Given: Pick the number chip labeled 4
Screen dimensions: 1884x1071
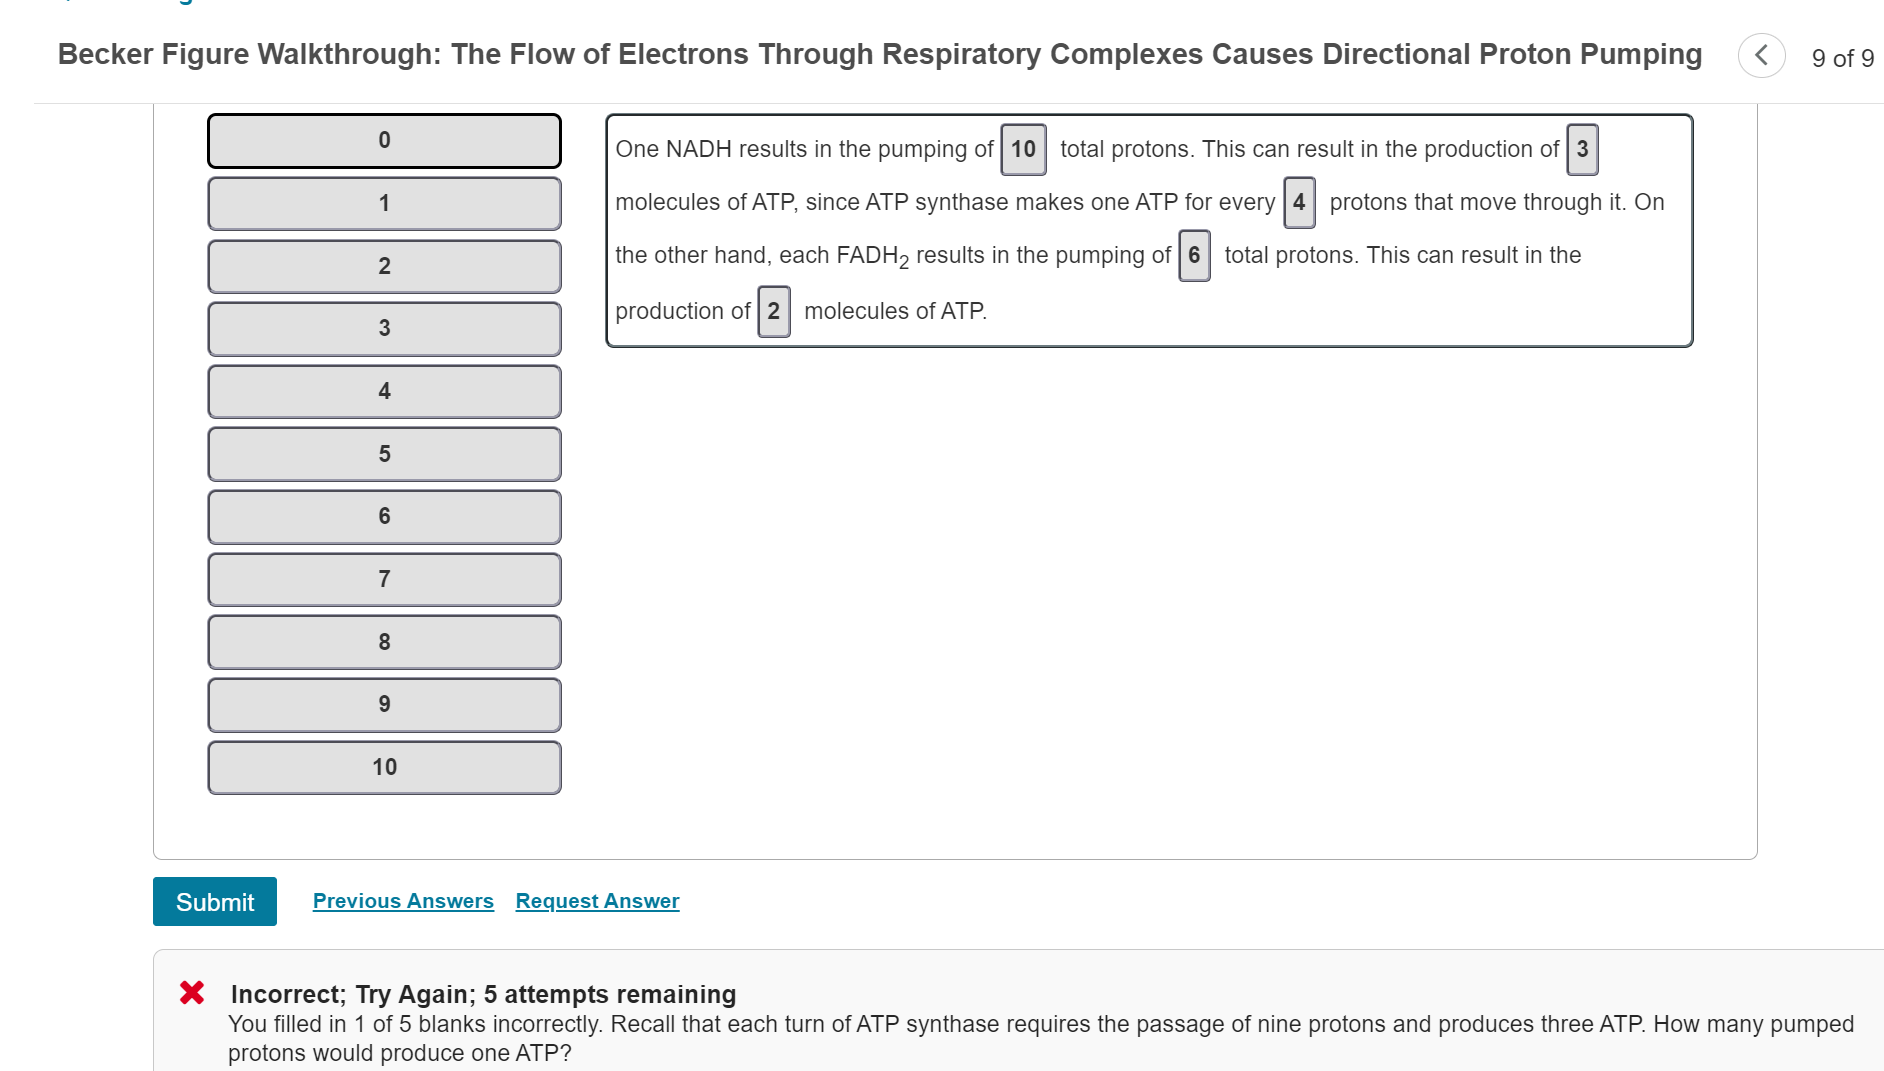Looking at the screenshot, I should [384, 391].
